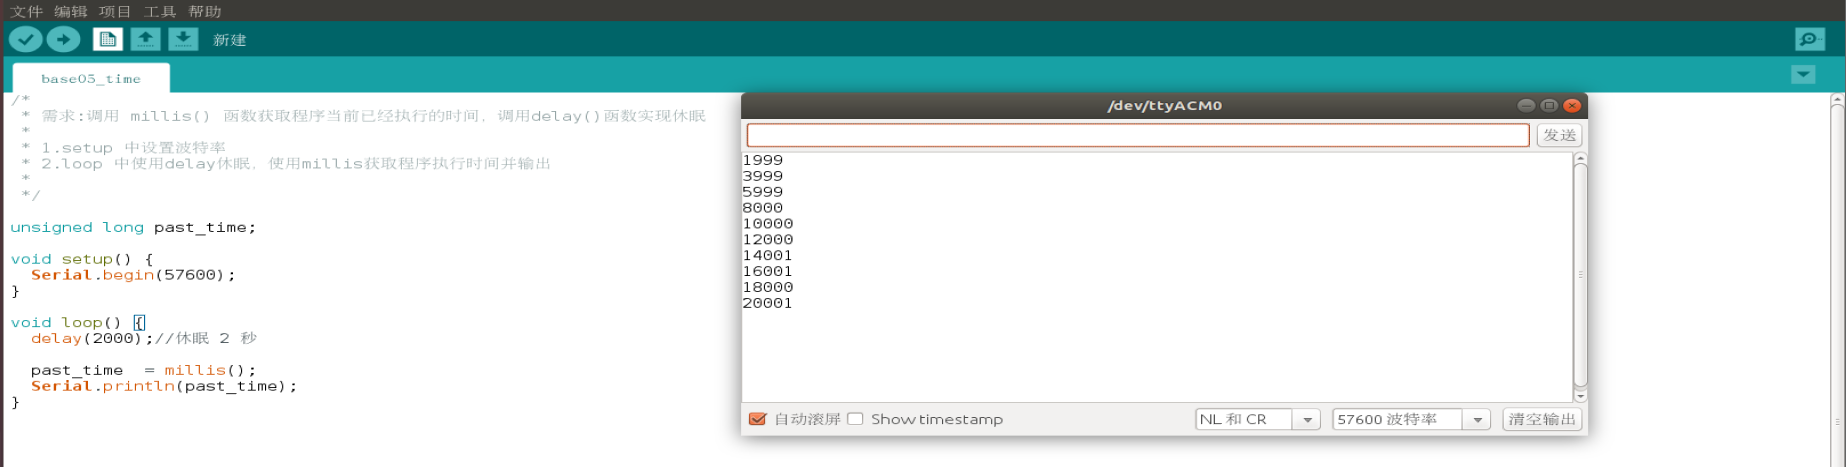Open the Serial Monitor magnifier icon
This screenshot has width=1846, height=467.
point(1809,39)
